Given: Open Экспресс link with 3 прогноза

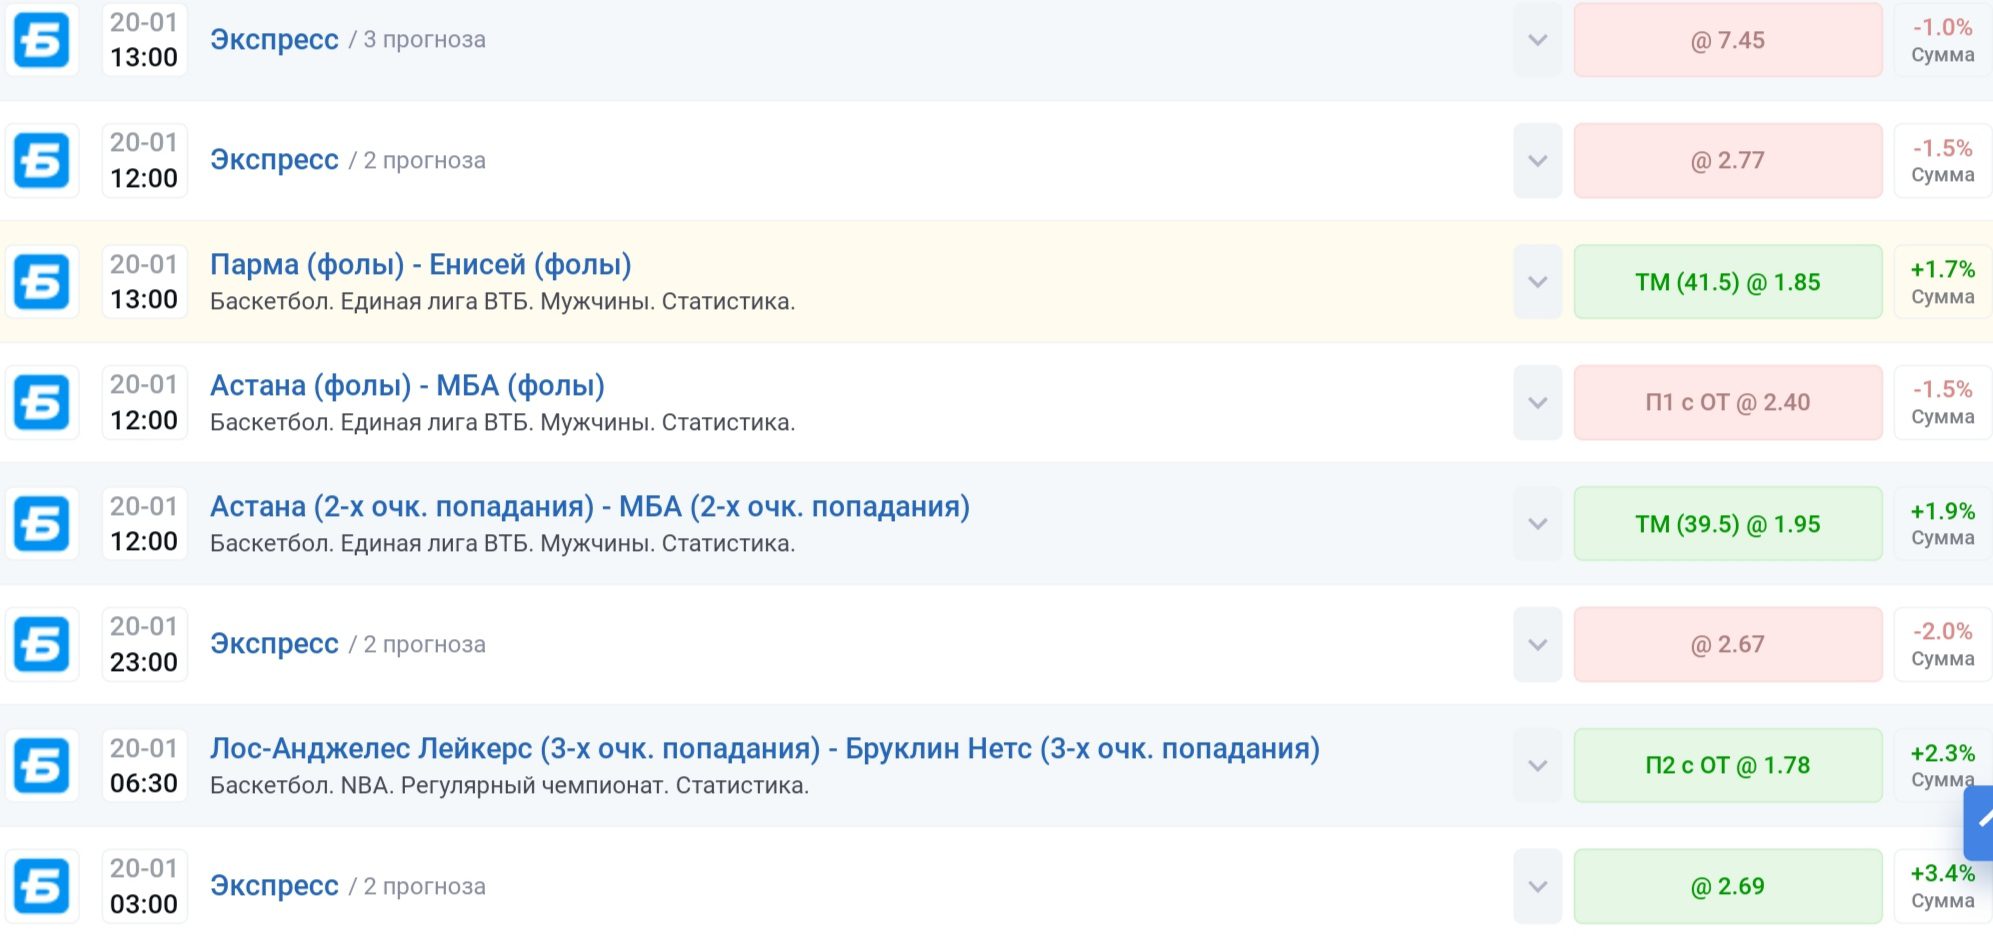Looking at the screenshot, I should pos(274,40).
